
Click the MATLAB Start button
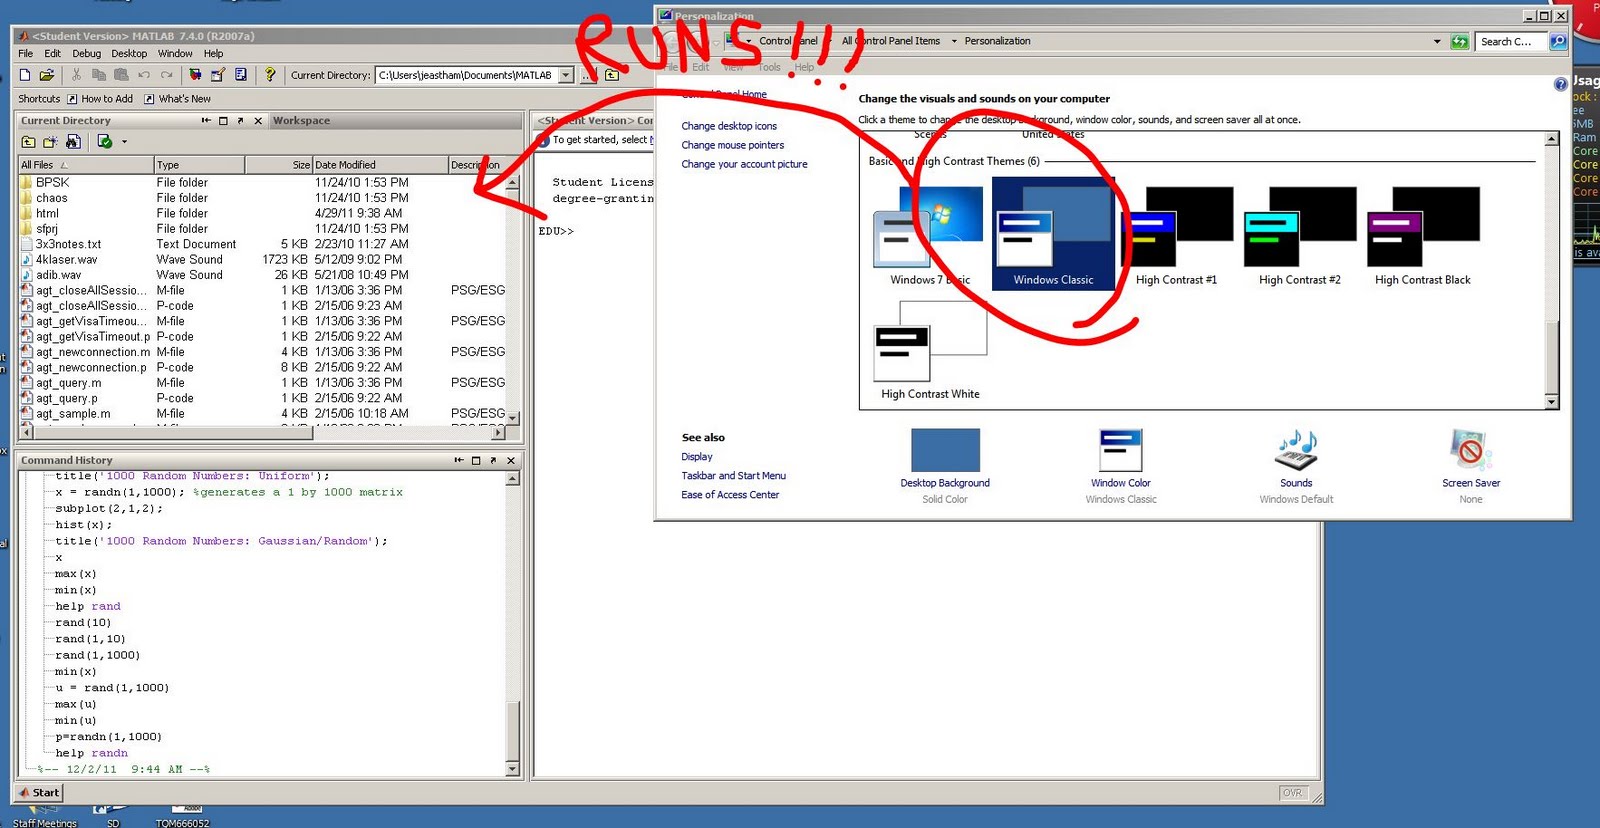point(39,793)
